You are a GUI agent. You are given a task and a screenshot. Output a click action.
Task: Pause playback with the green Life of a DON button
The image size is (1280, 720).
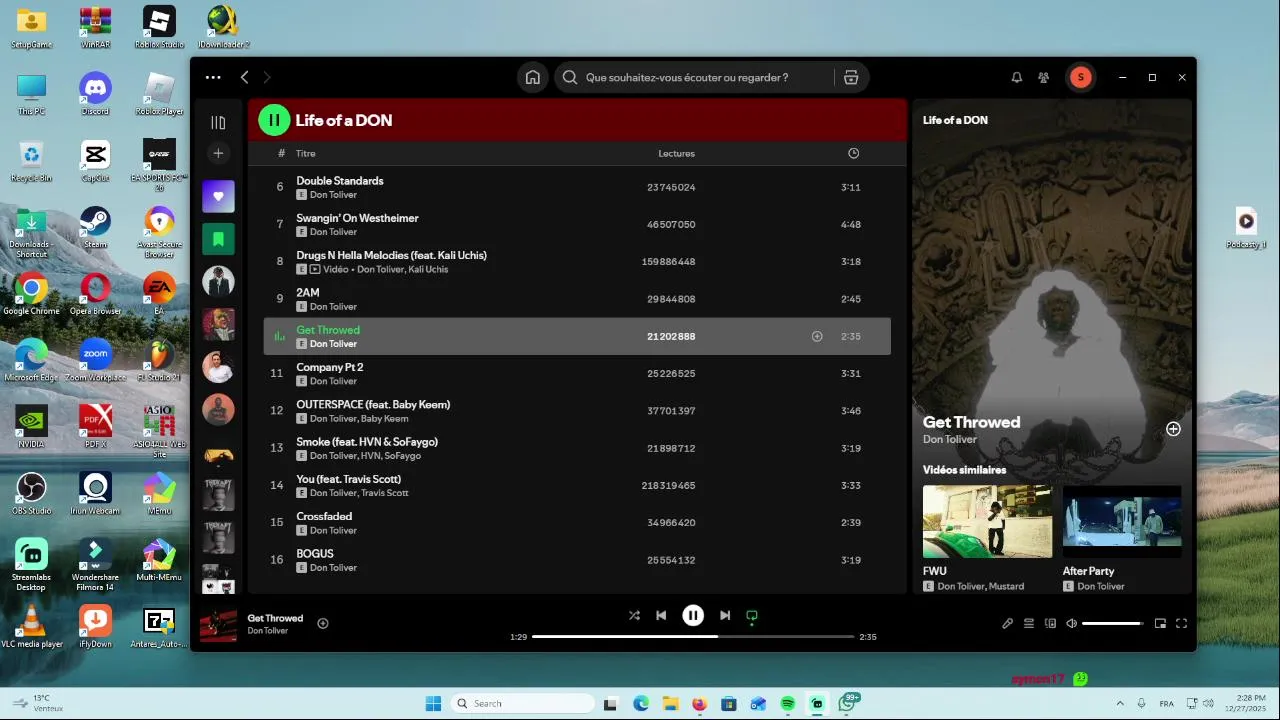coord(274,120)
